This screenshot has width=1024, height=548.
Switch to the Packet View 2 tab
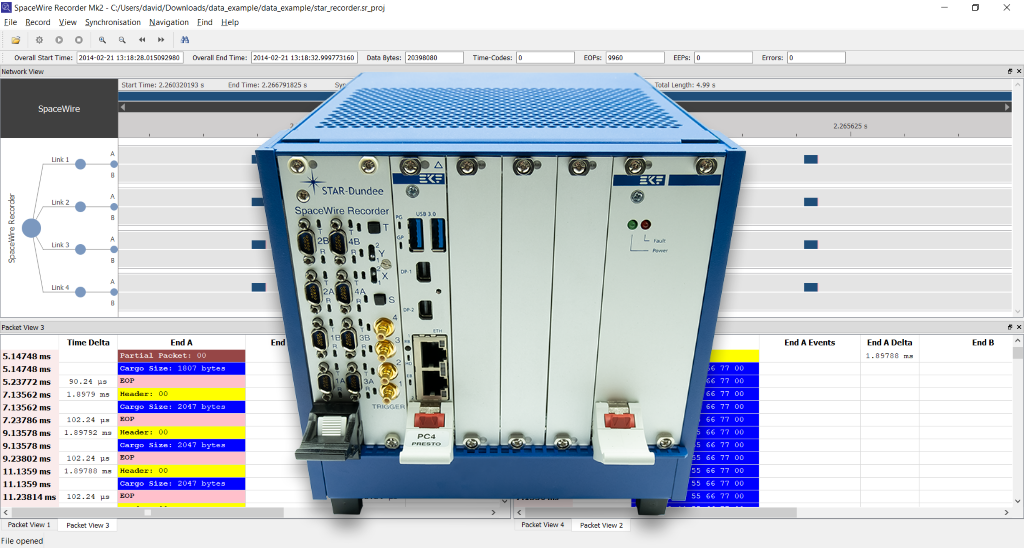click(x=601, y=525)
